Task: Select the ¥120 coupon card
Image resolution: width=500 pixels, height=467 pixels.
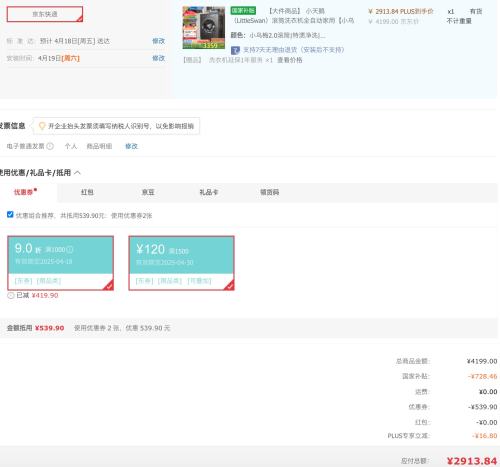Action: point(182,263)
